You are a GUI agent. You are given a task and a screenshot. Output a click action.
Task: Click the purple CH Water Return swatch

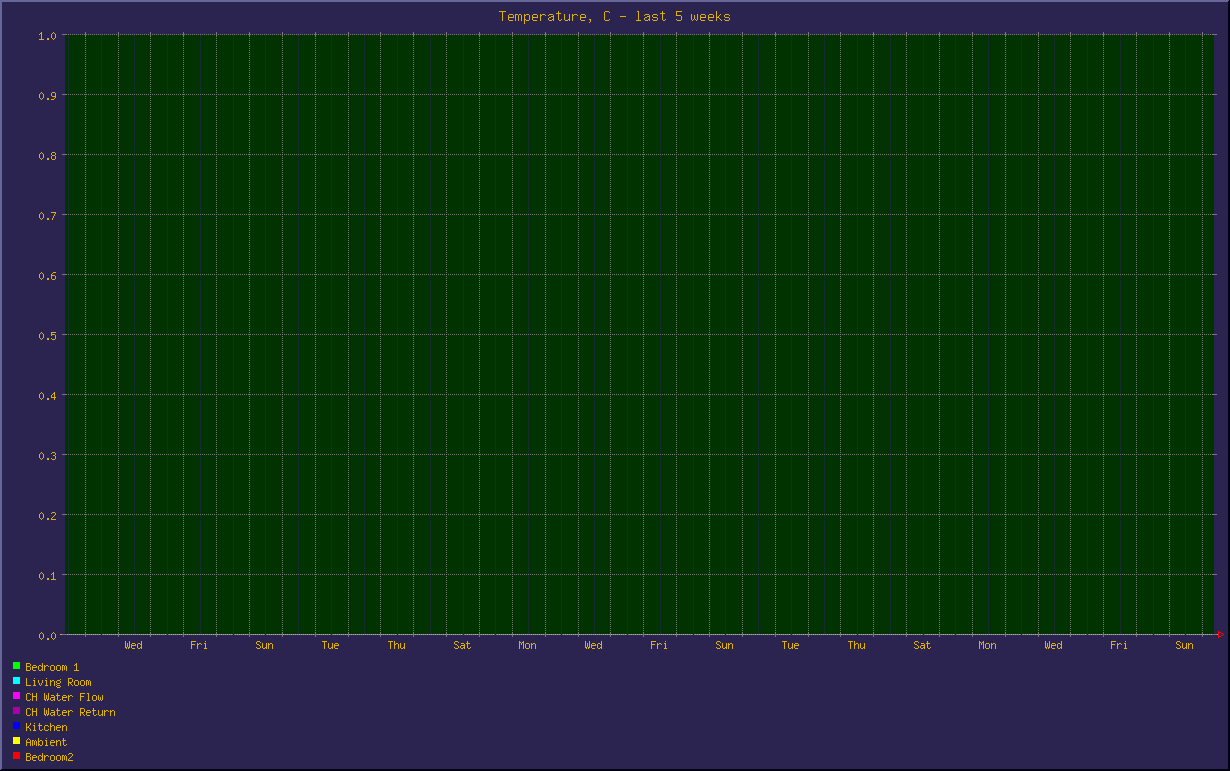(16, 711)
